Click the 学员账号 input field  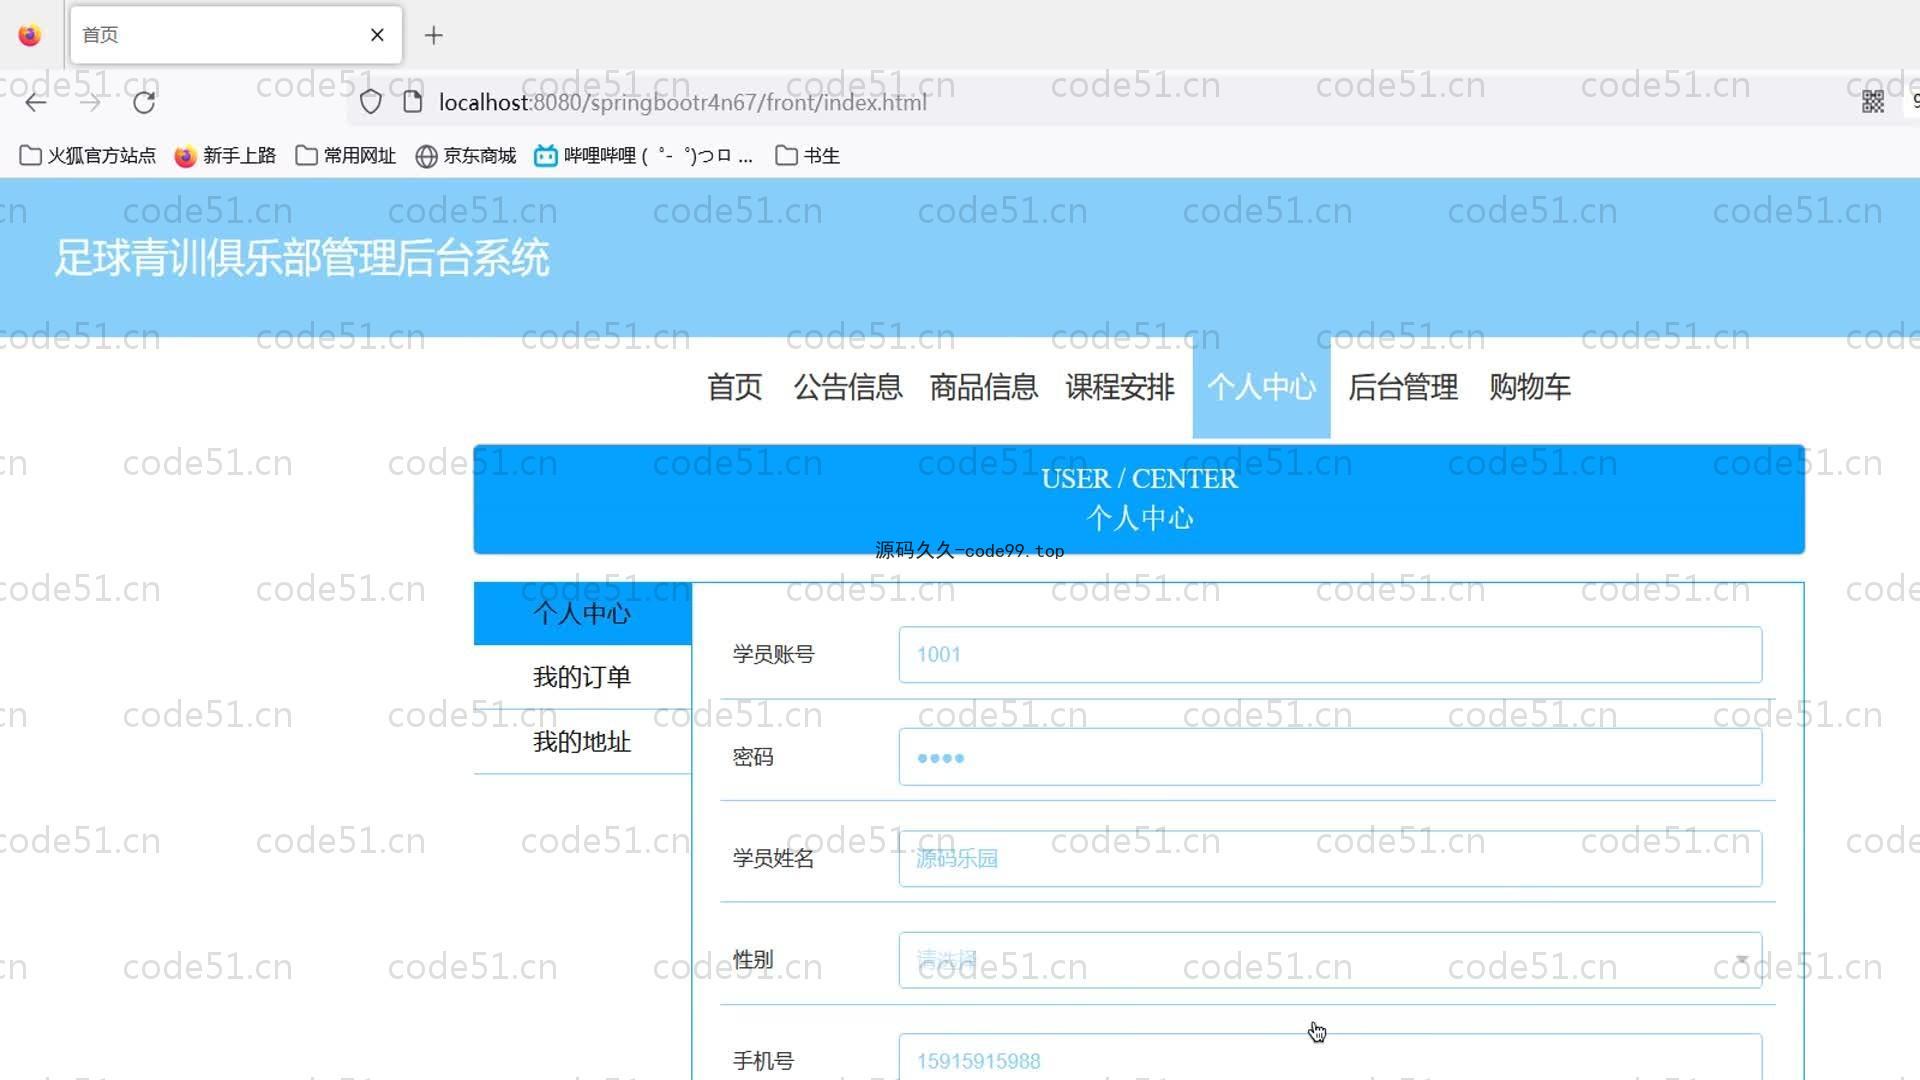1330,655
